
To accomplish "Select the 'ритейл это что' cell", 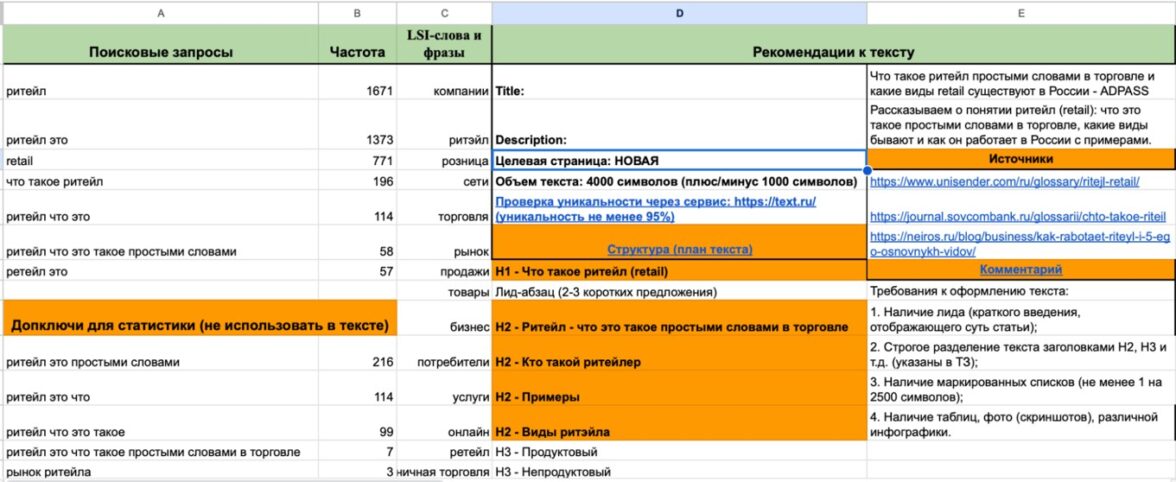I will [161, 388].
